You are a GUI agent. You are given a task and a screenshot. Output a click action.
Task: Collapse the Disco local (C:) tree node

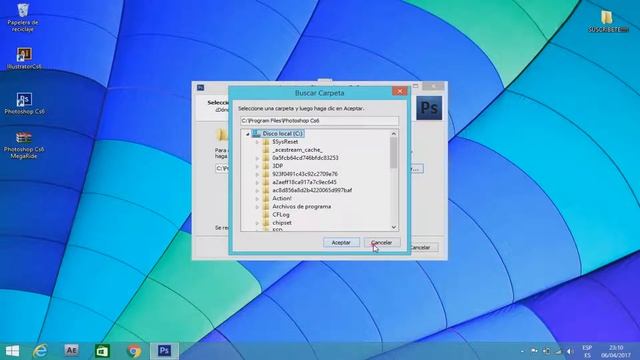tap(247, 134)
